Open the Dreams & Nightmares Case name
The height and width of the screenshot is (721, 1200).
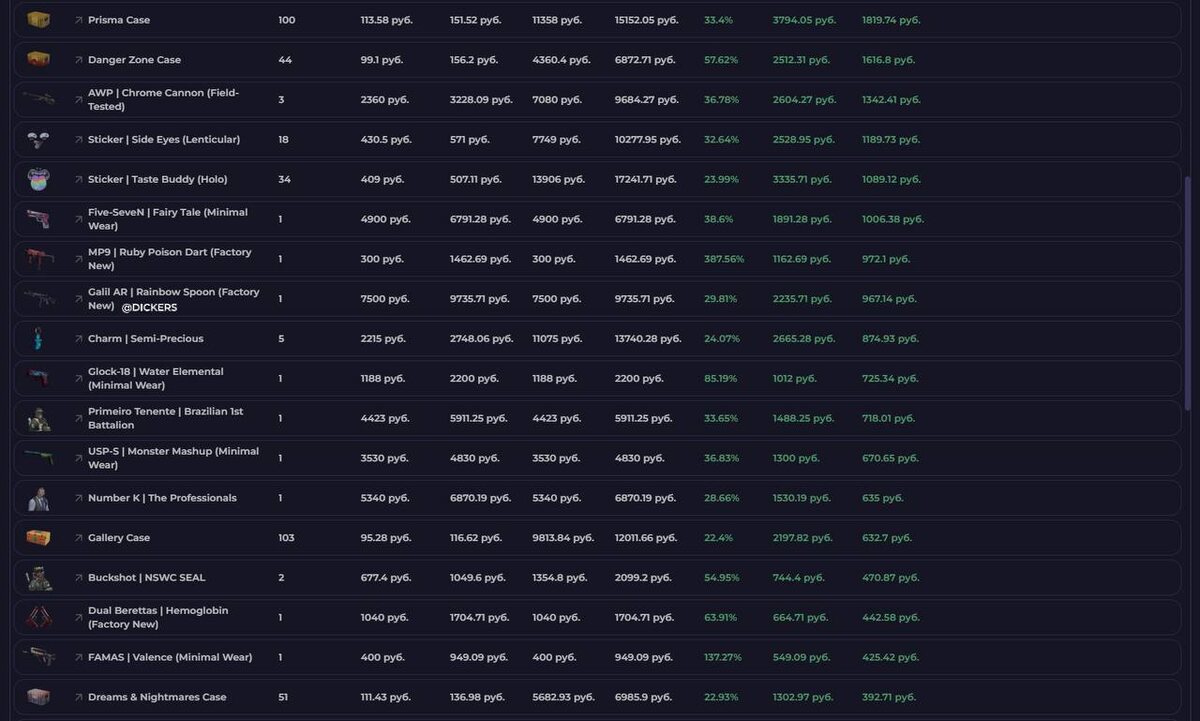[x=157, y=697]
